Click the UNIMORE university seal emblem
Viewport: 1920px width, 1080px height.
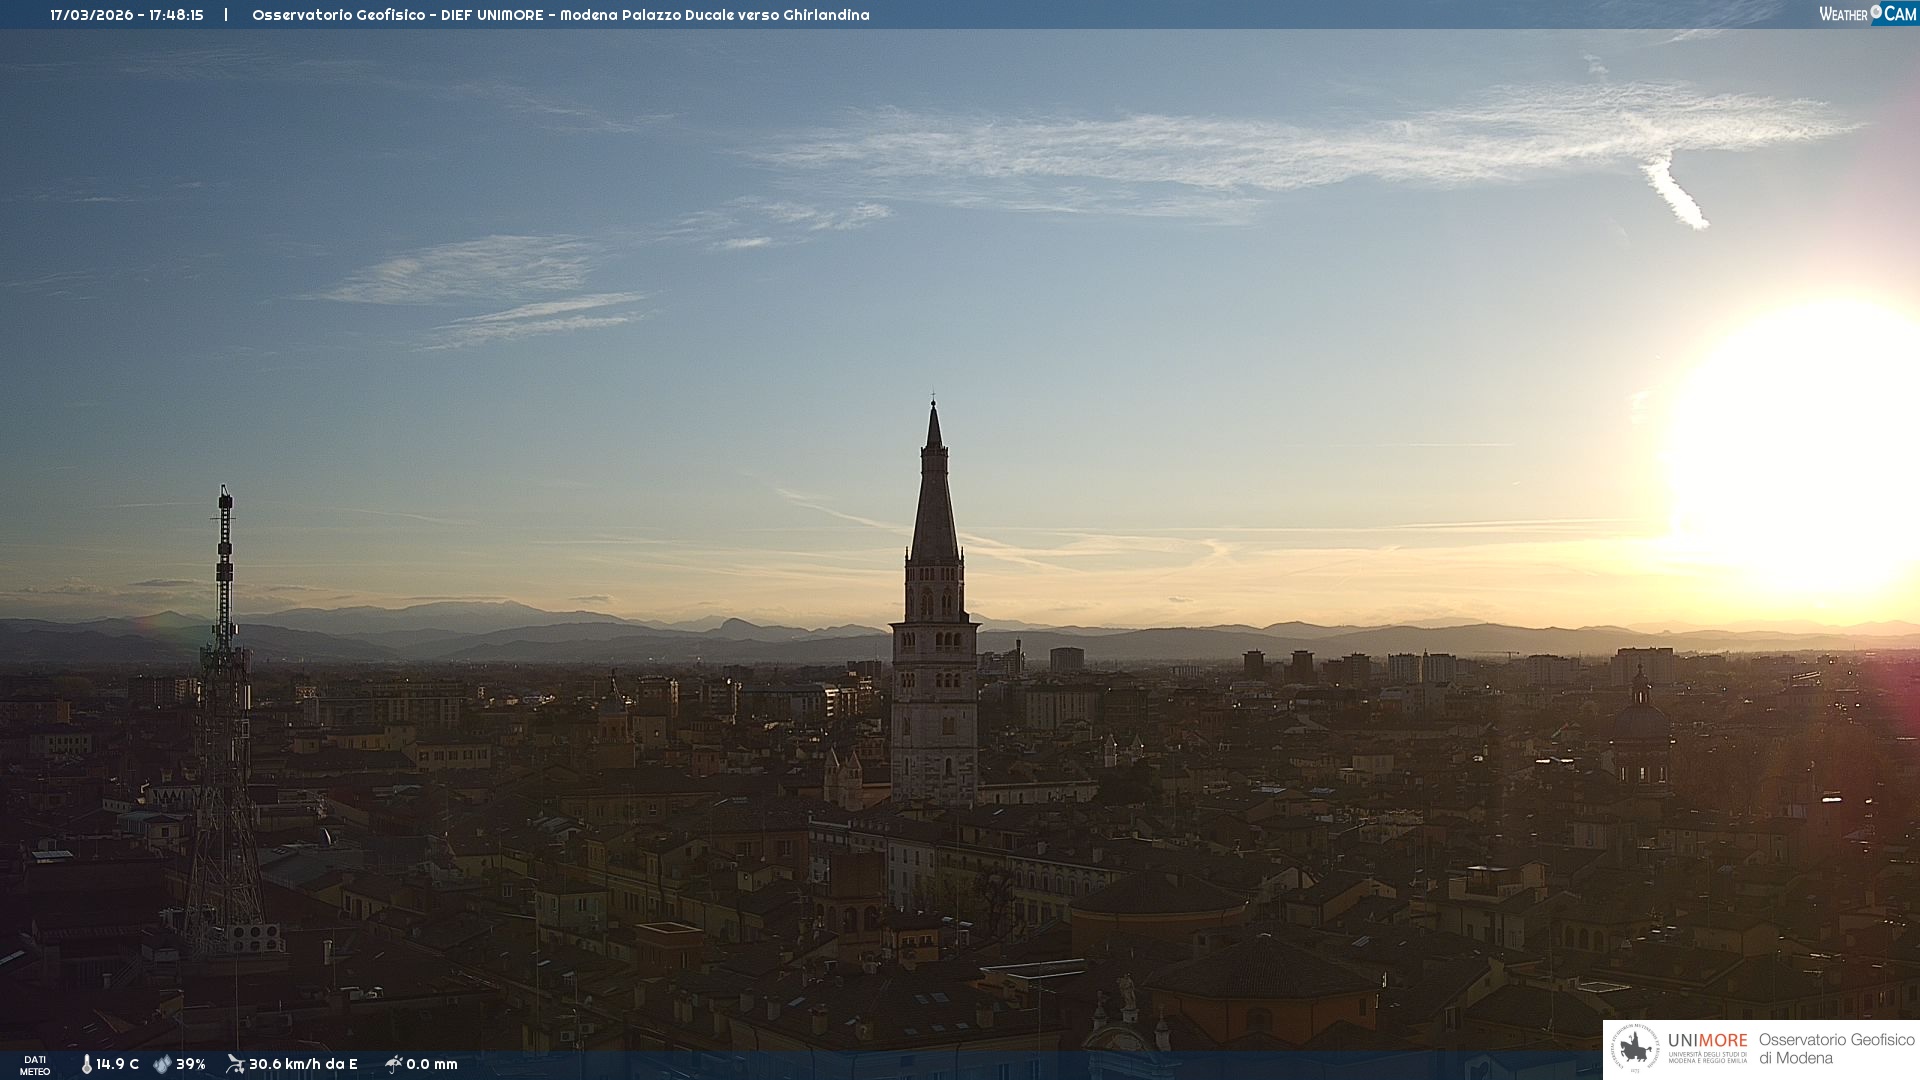pos(1636,1048)
